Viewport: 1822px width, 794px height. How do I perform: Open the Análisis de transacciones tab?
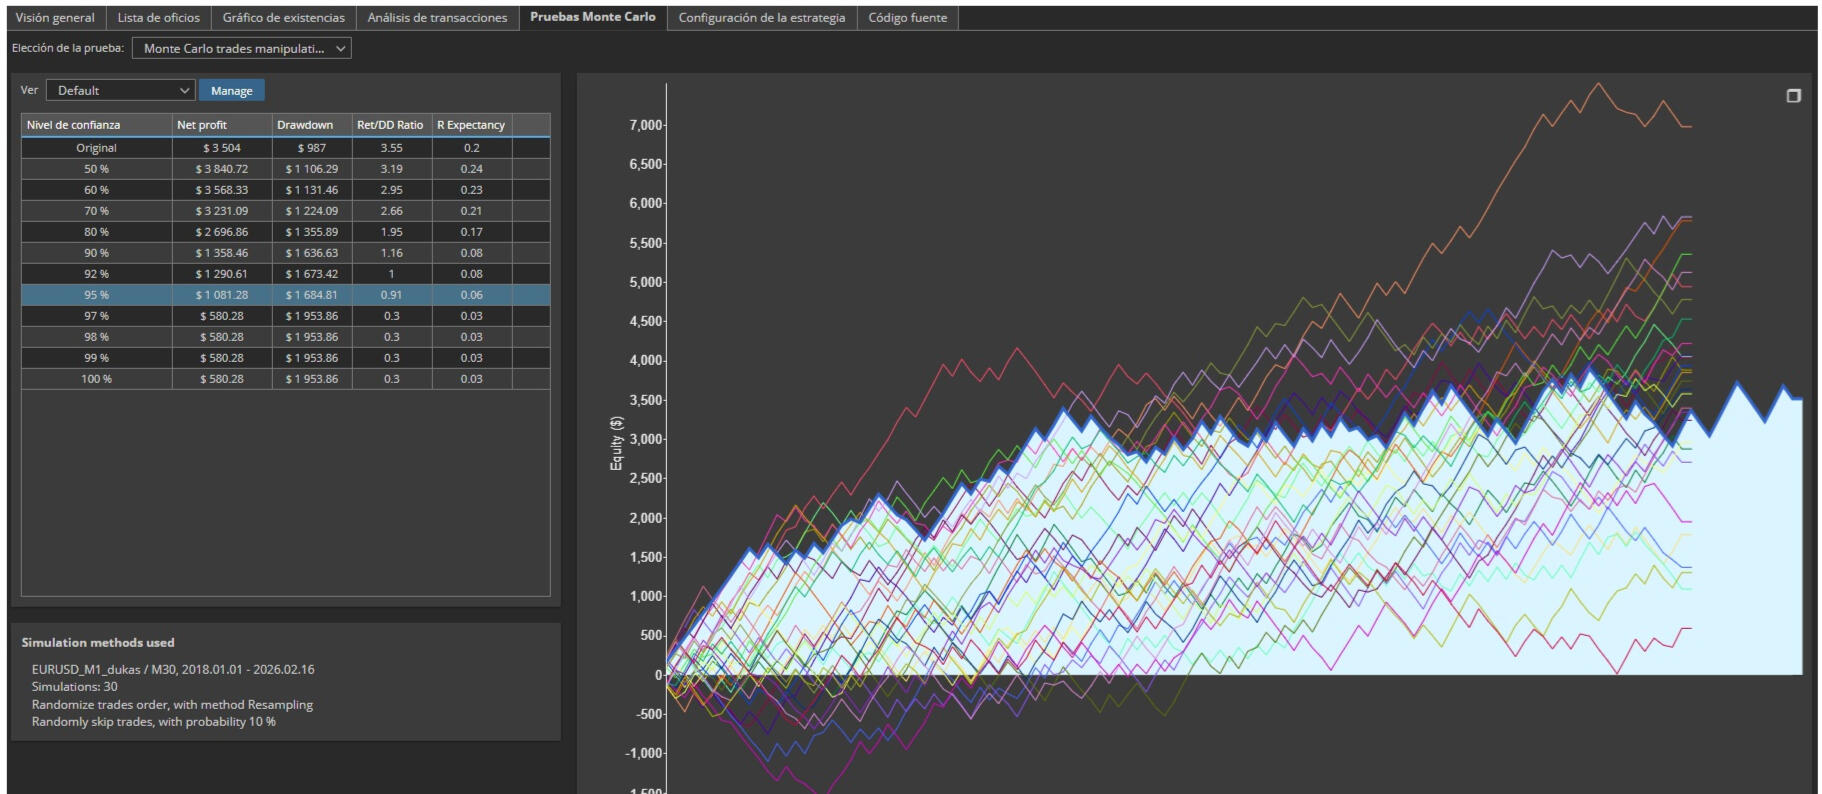pyautogui.click(x=437, y=18)
